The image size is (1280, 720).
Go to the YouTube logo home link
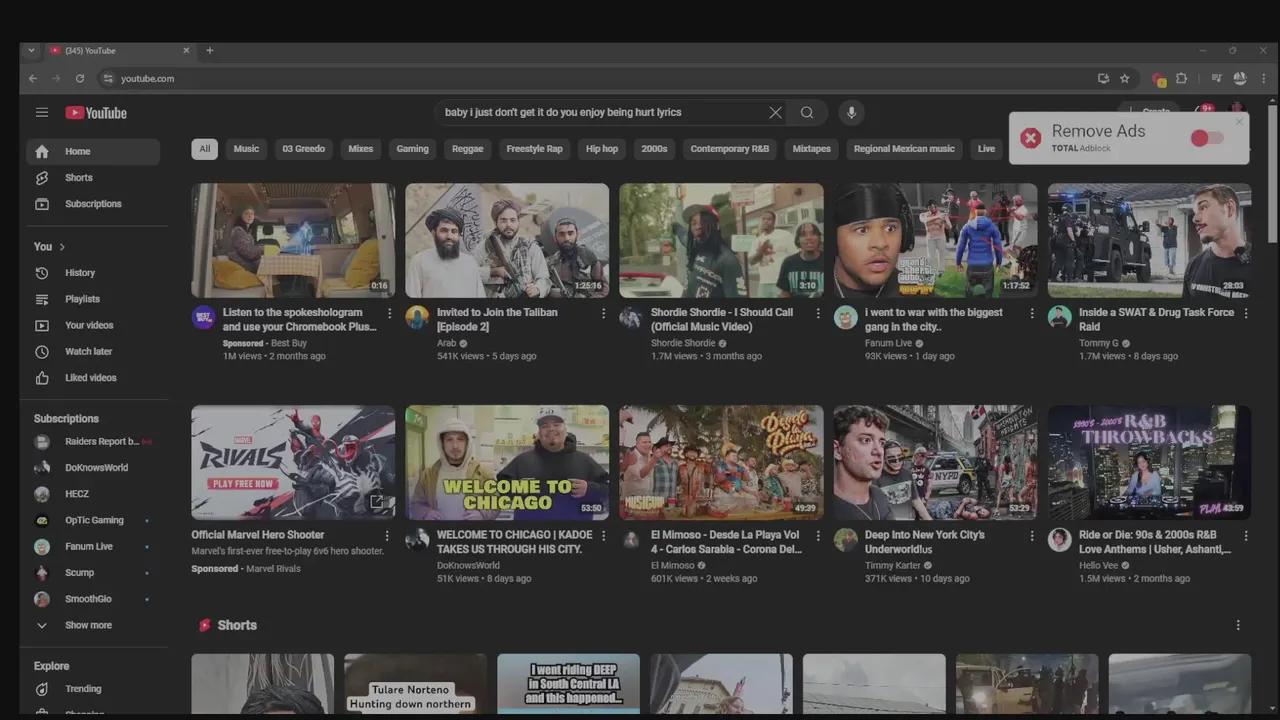click(96, 113)
